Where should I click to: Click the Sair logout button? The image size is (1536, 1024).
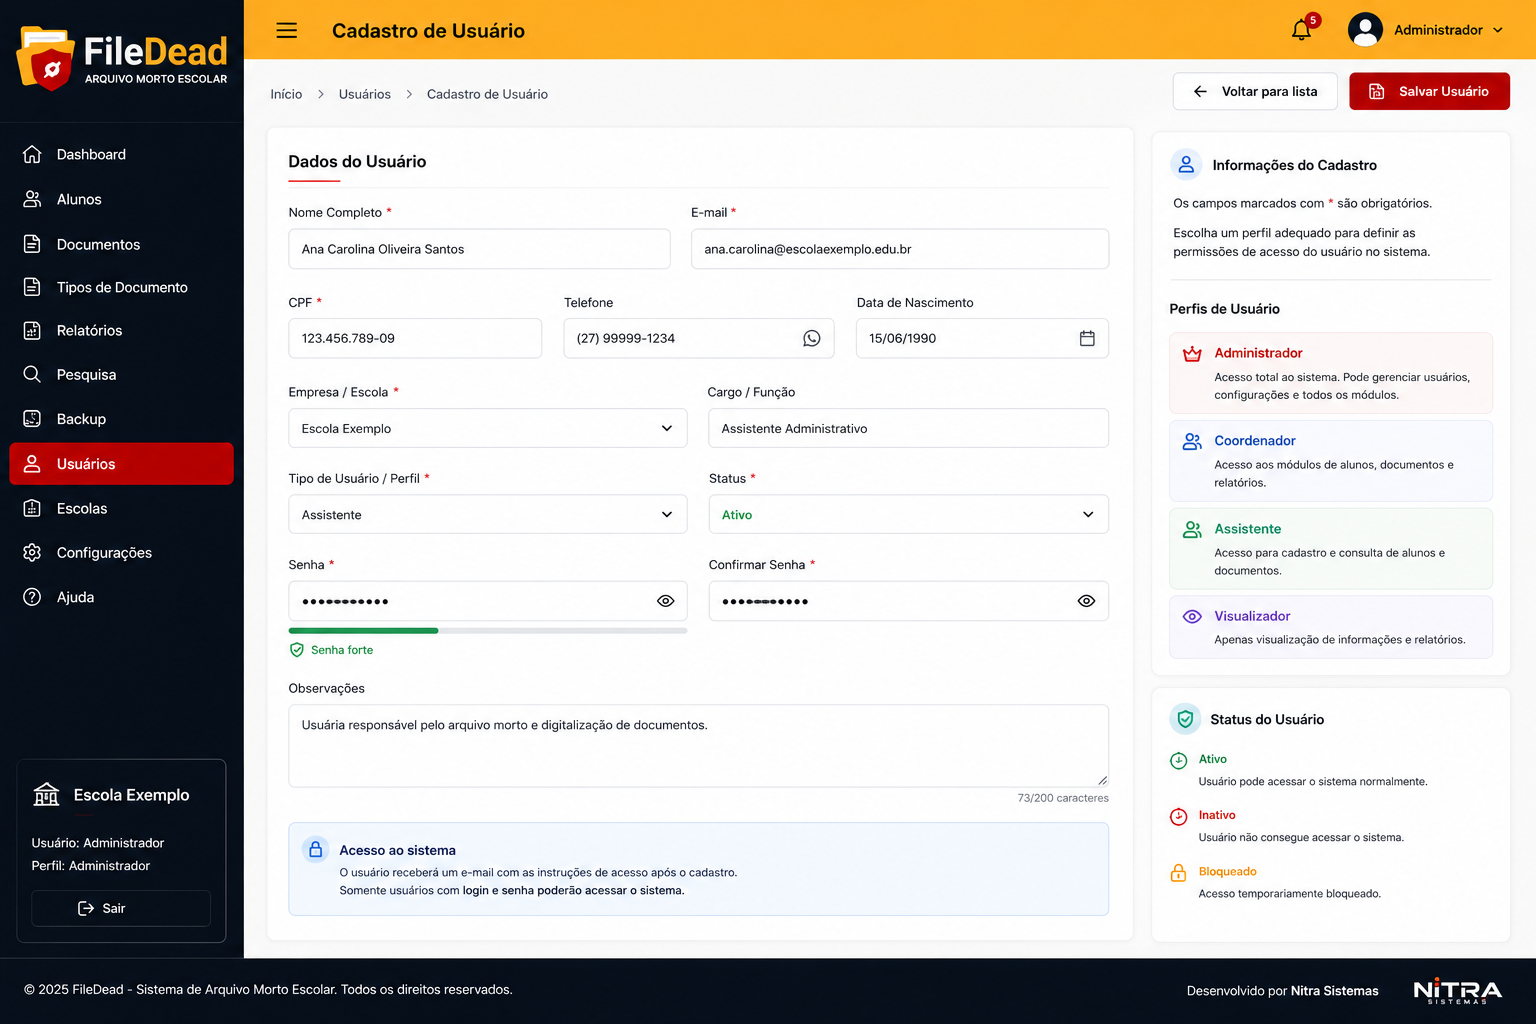tap(121, 908)
